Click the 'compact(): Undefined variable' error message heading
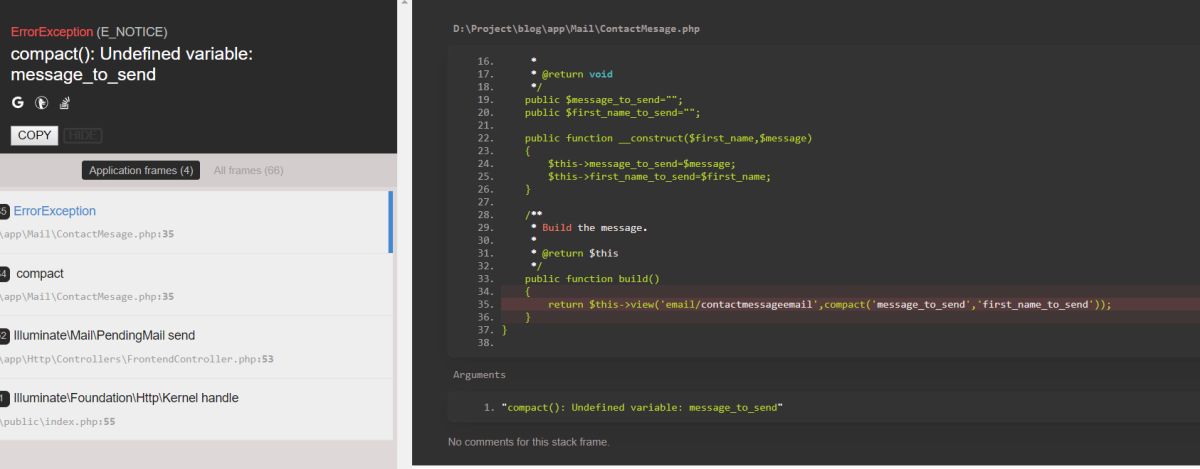Image resolution: width=1200 pixels, height=469 pixels. (x=130, y=64)
